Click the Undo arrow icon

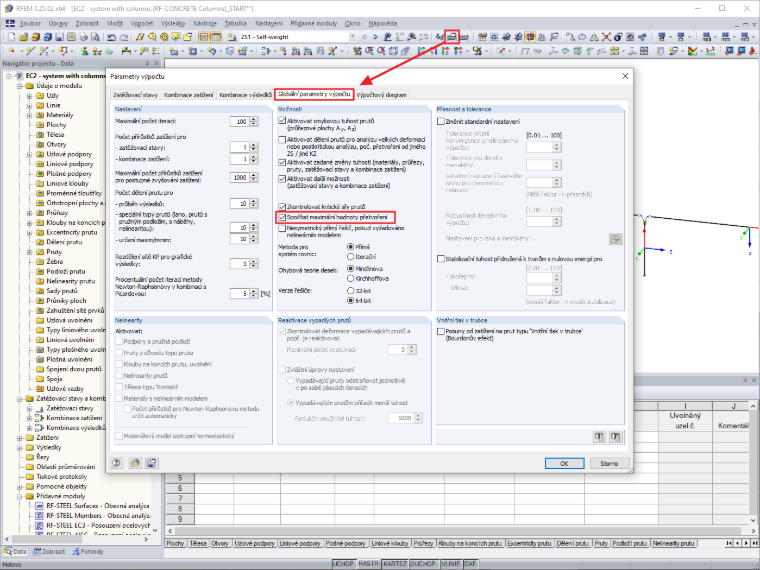coord(111,37)
